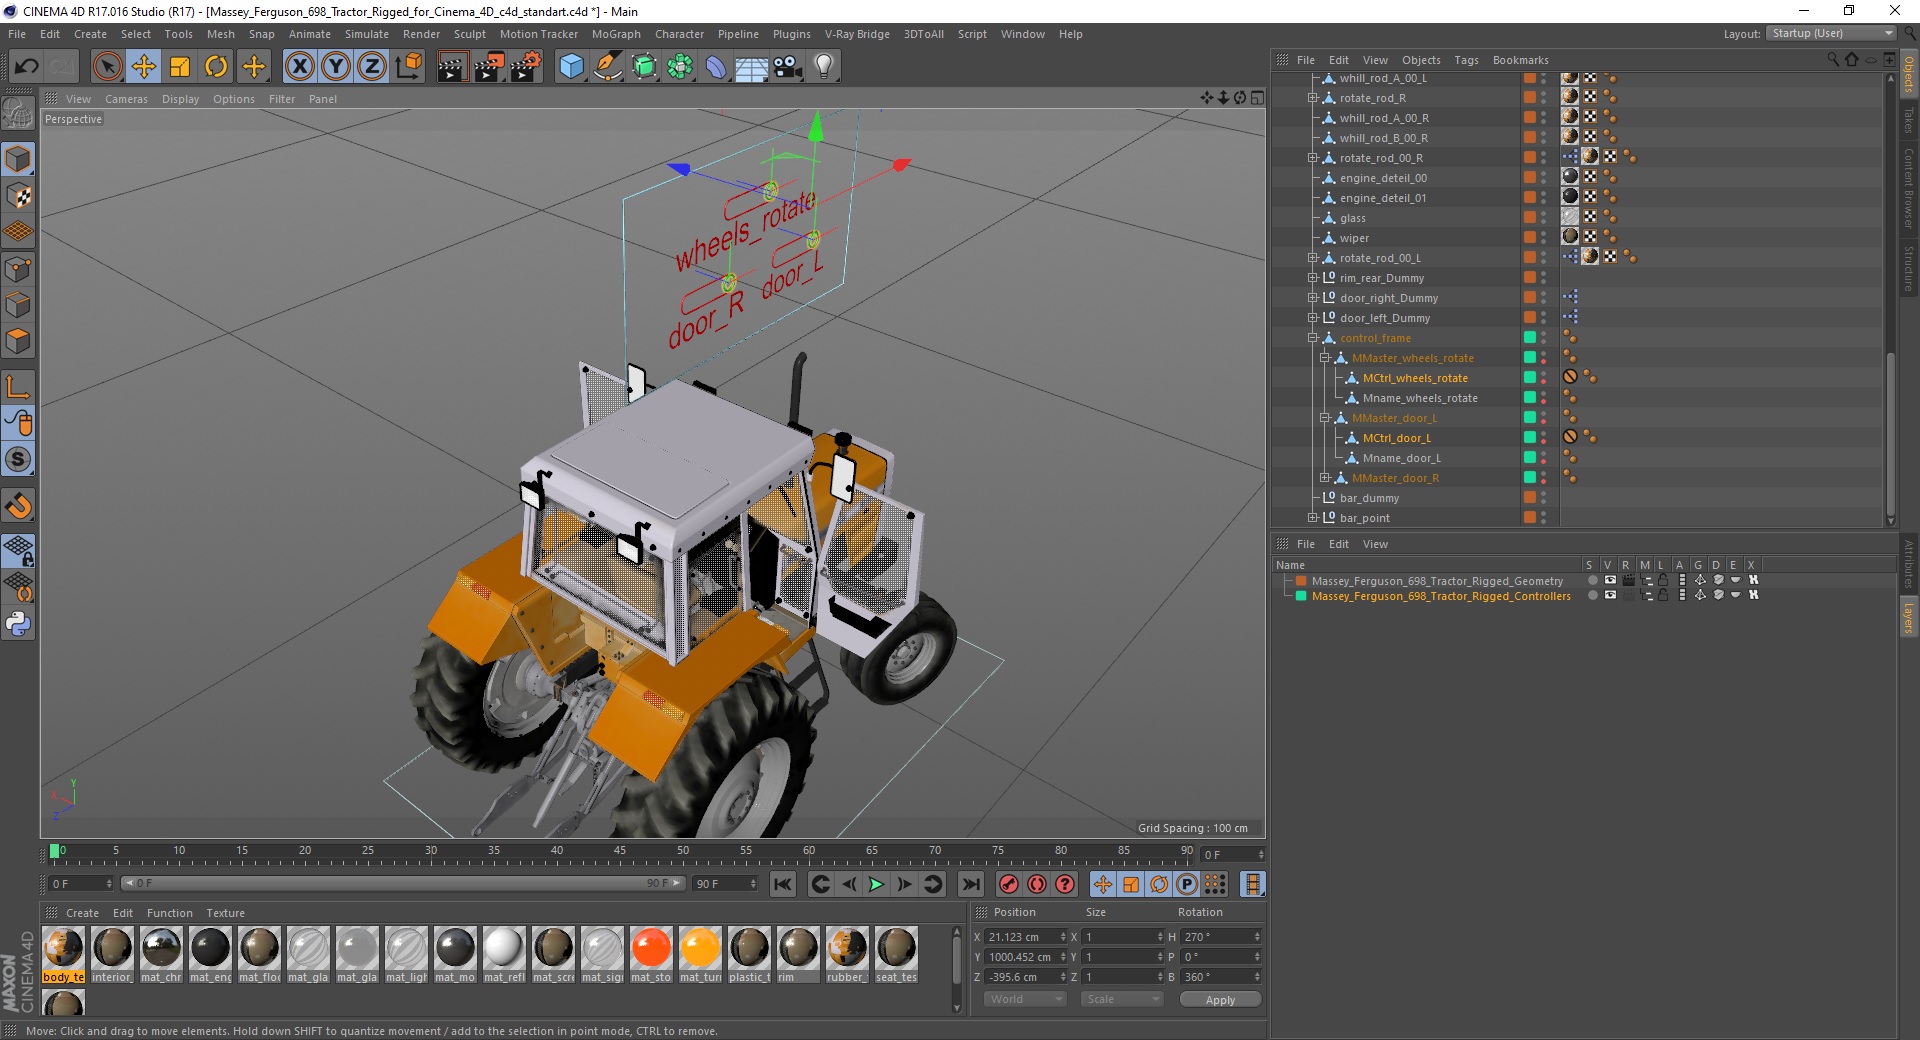1920x1040 pixels.
Task: Expand the rim_rear_Dummy tree item
Action: click(1312, 278)
